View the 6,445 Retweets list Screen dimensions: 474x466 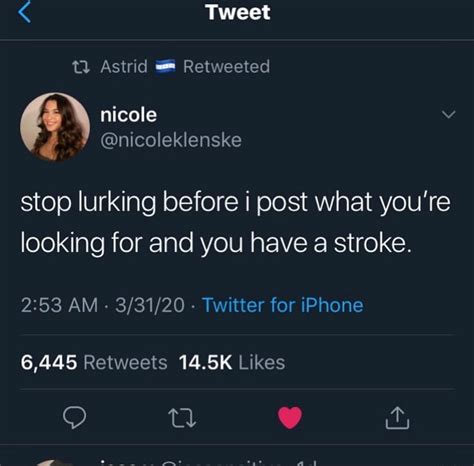tap(94, 362)
